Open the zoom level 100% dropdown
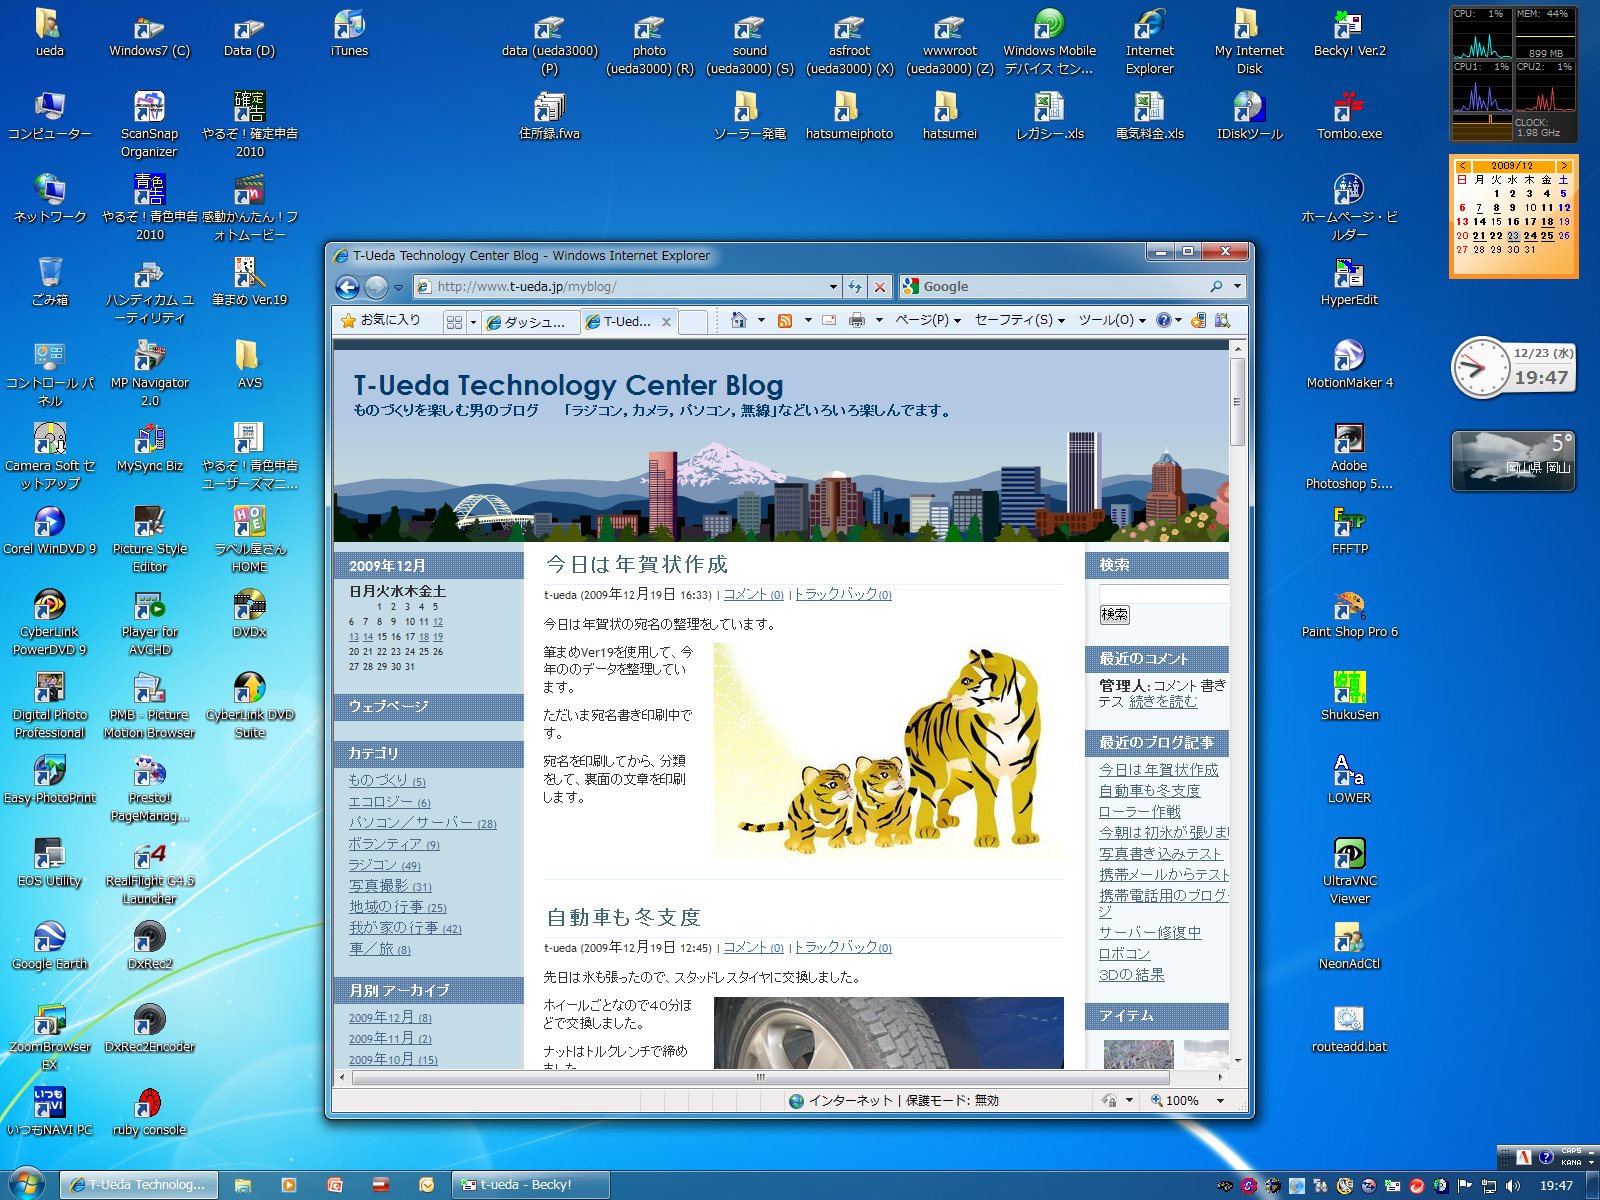 pos(1220,1100)
